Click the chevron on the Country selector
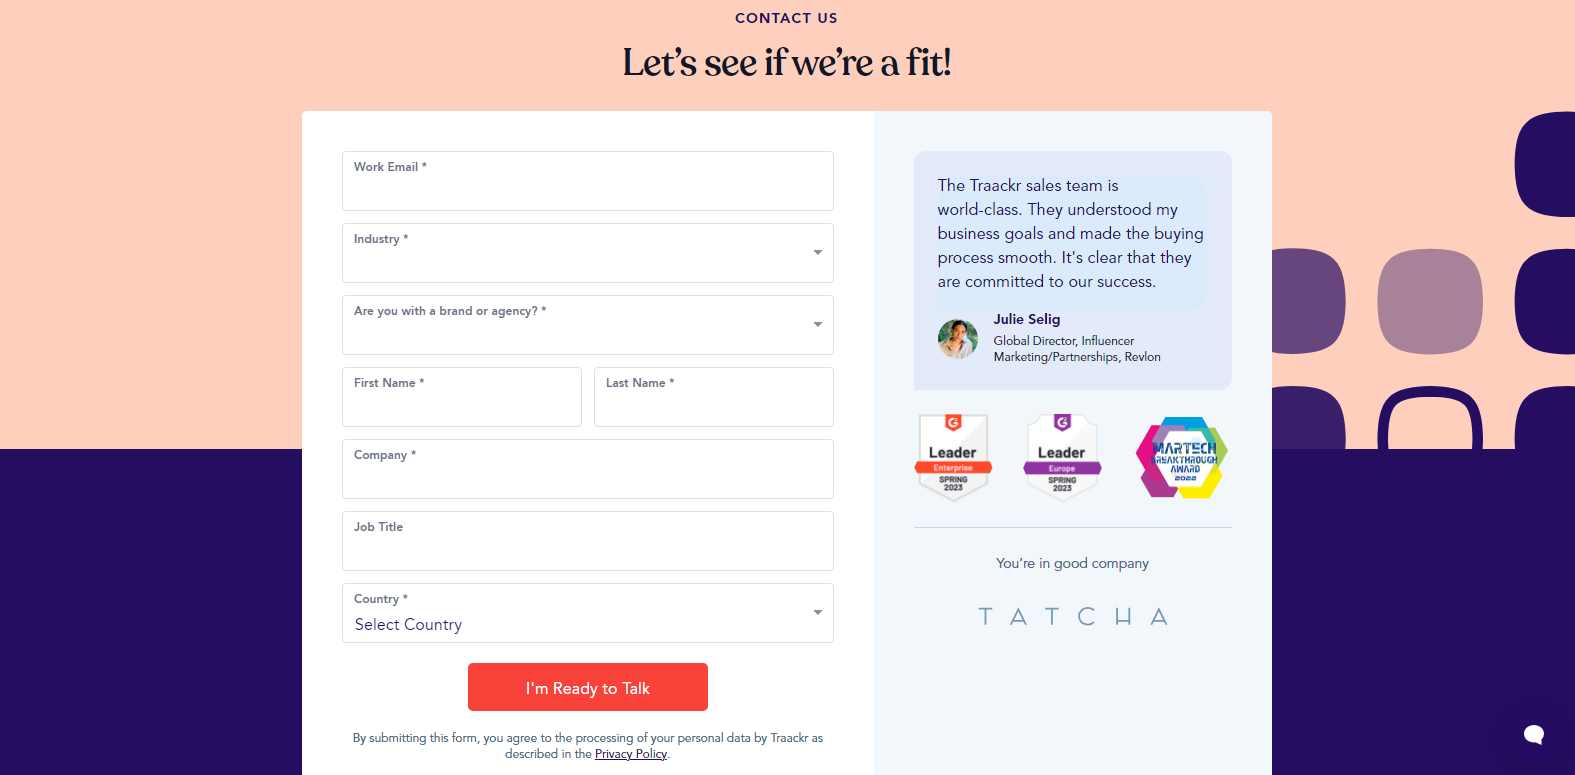This screenshot has width=1575, height=775. point(816,612)
